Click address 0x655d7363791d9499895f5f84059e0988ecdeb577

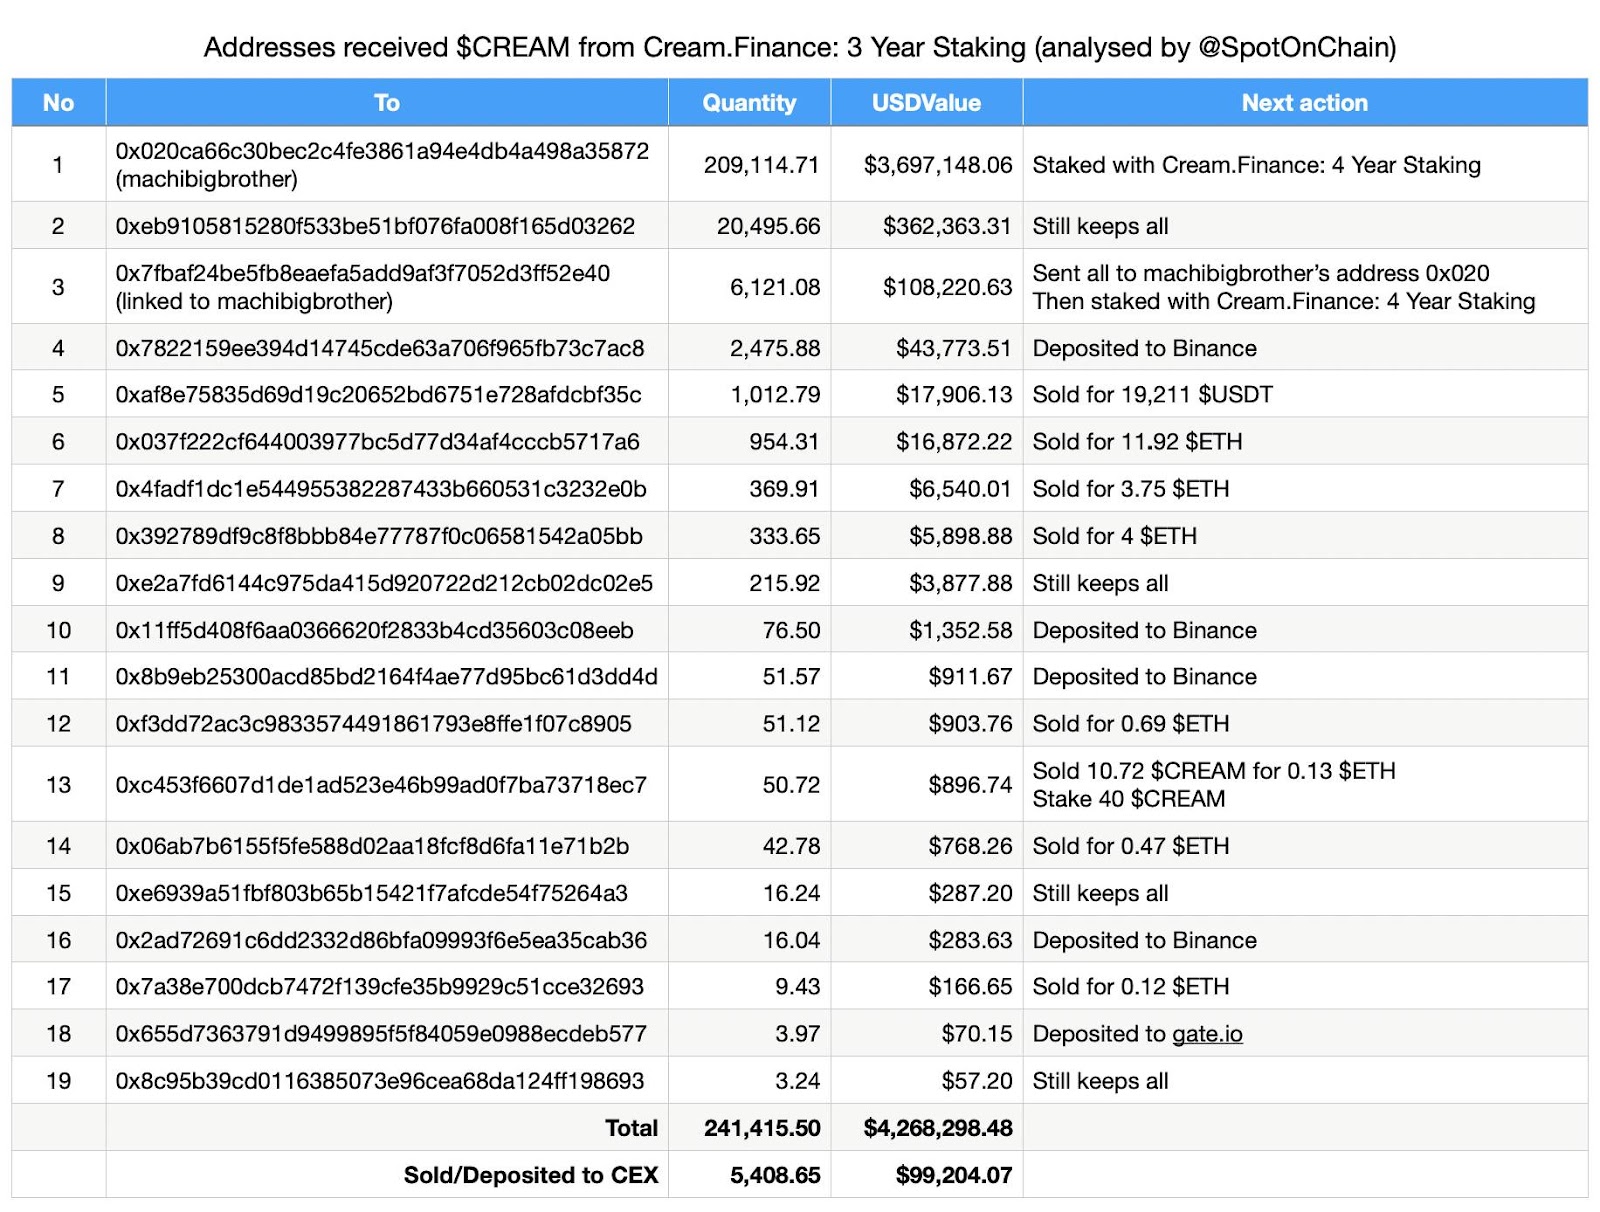381,1034
